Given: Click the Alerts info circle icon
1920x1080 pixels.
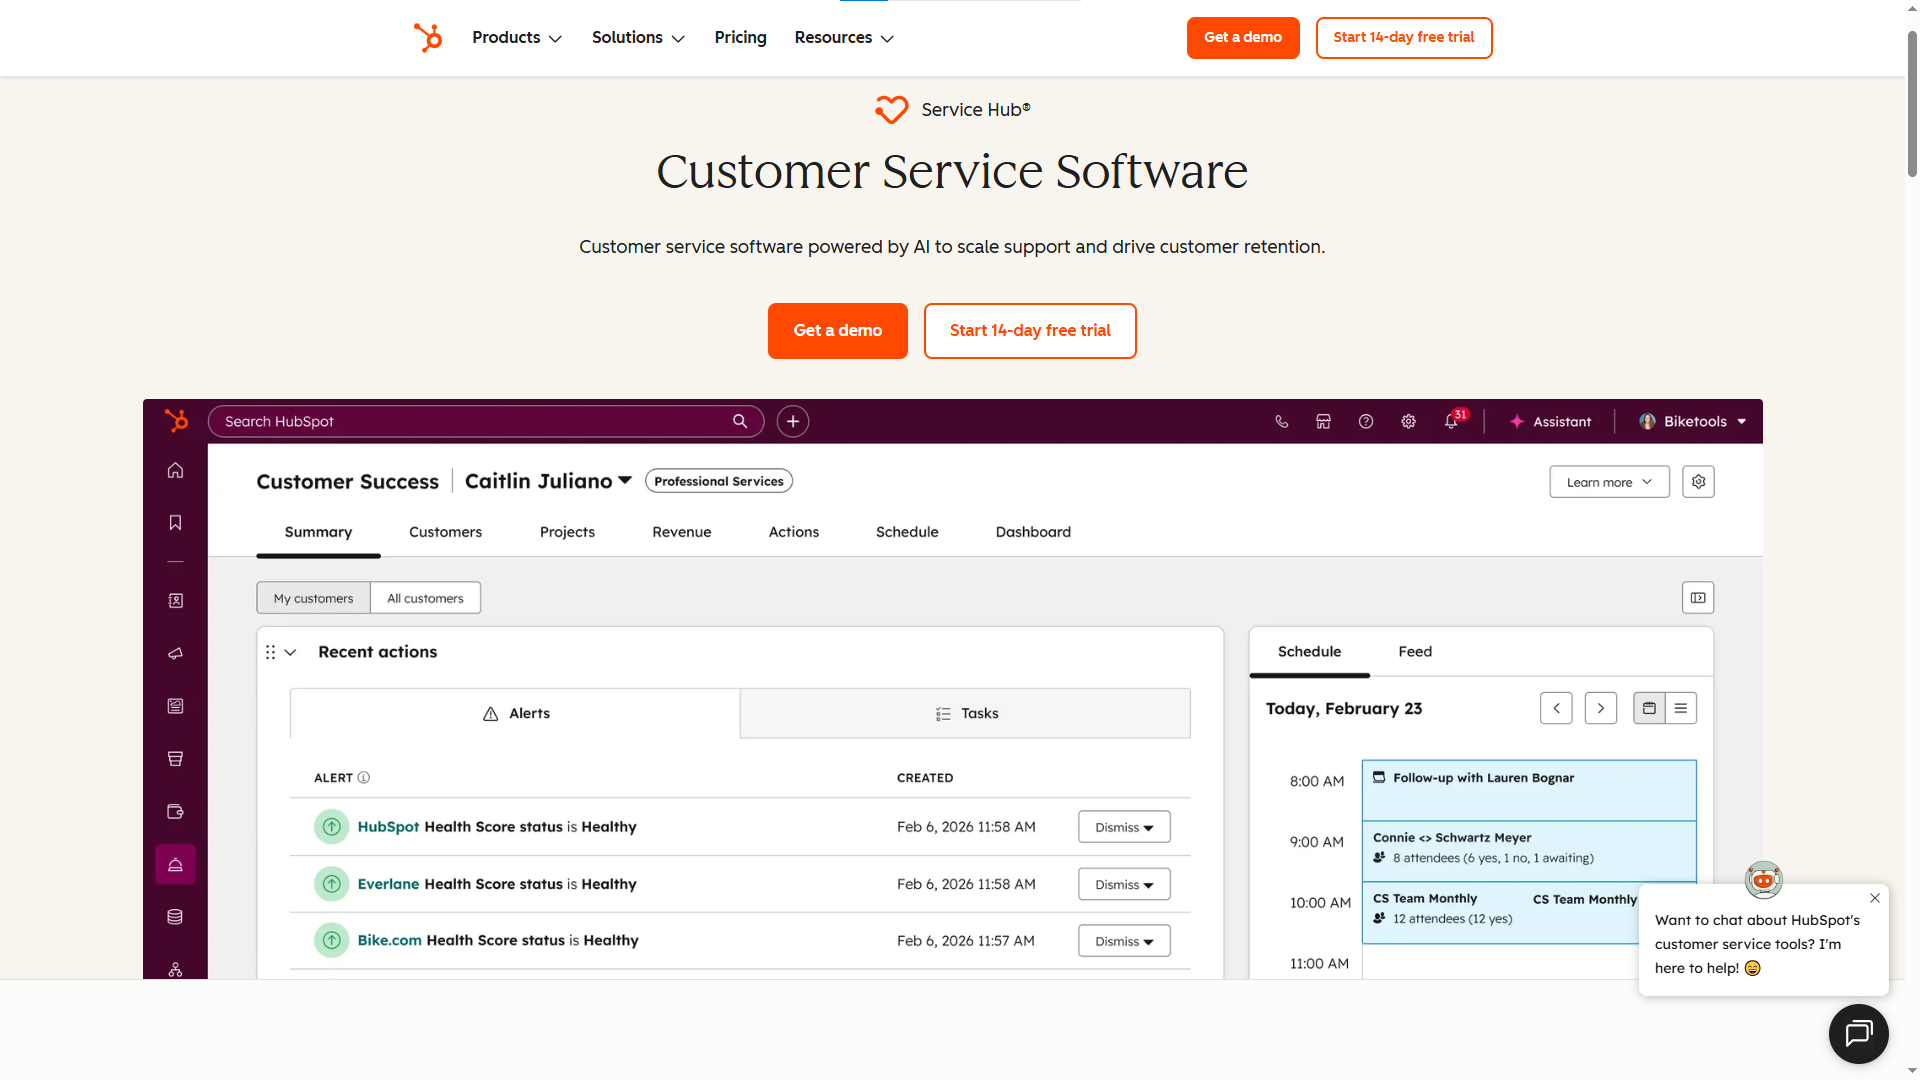Looking at the screenshot, I should click(364, 778).
